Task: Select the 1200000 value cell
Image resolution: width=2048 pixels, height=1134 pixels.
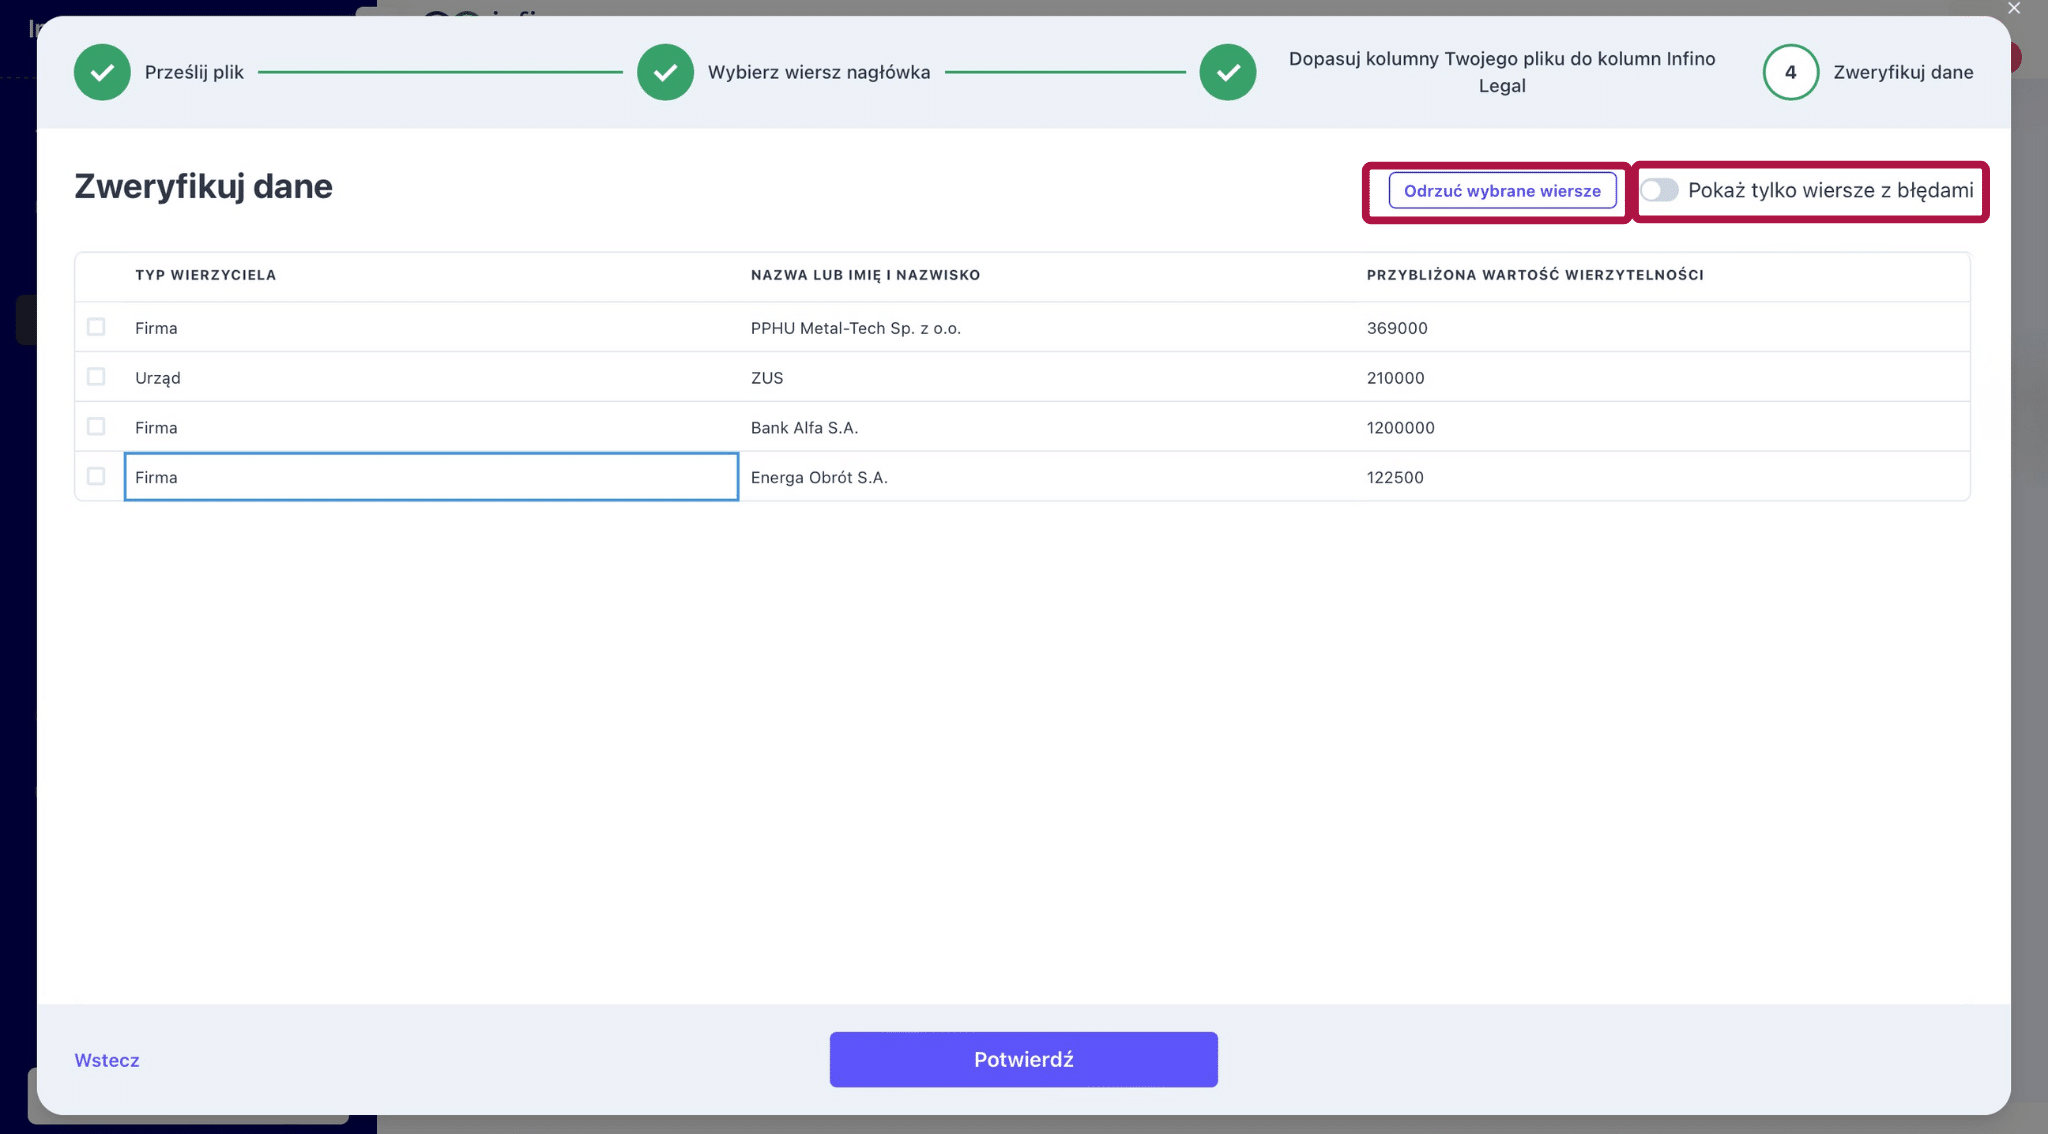Action: [1663, 427]
